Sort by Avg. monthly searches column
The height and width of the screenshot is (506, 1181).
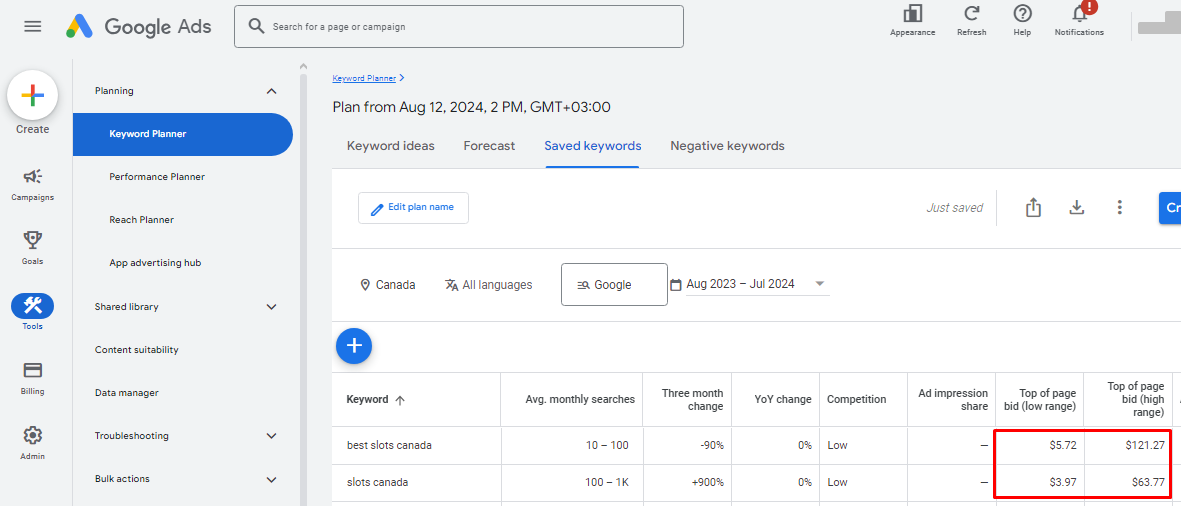pos(580,400)
